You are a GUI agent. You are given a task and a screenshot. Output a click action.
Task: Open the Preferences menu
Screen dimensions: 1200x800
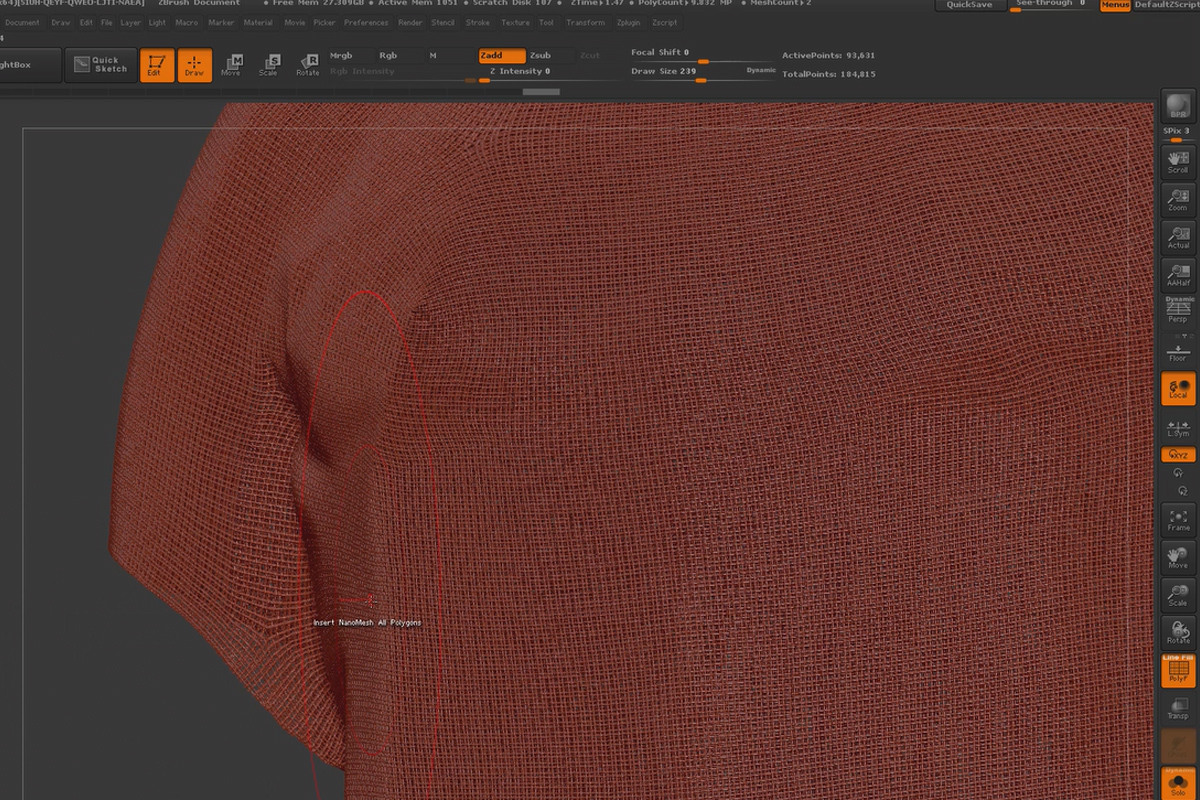[x=366, y=22]
